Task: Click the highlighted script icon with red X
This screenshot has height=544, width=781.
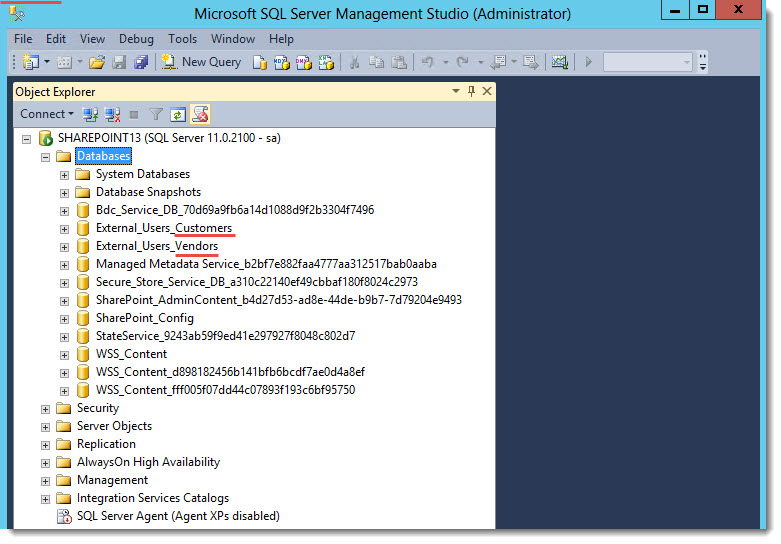Action: (x=200, y=115)
